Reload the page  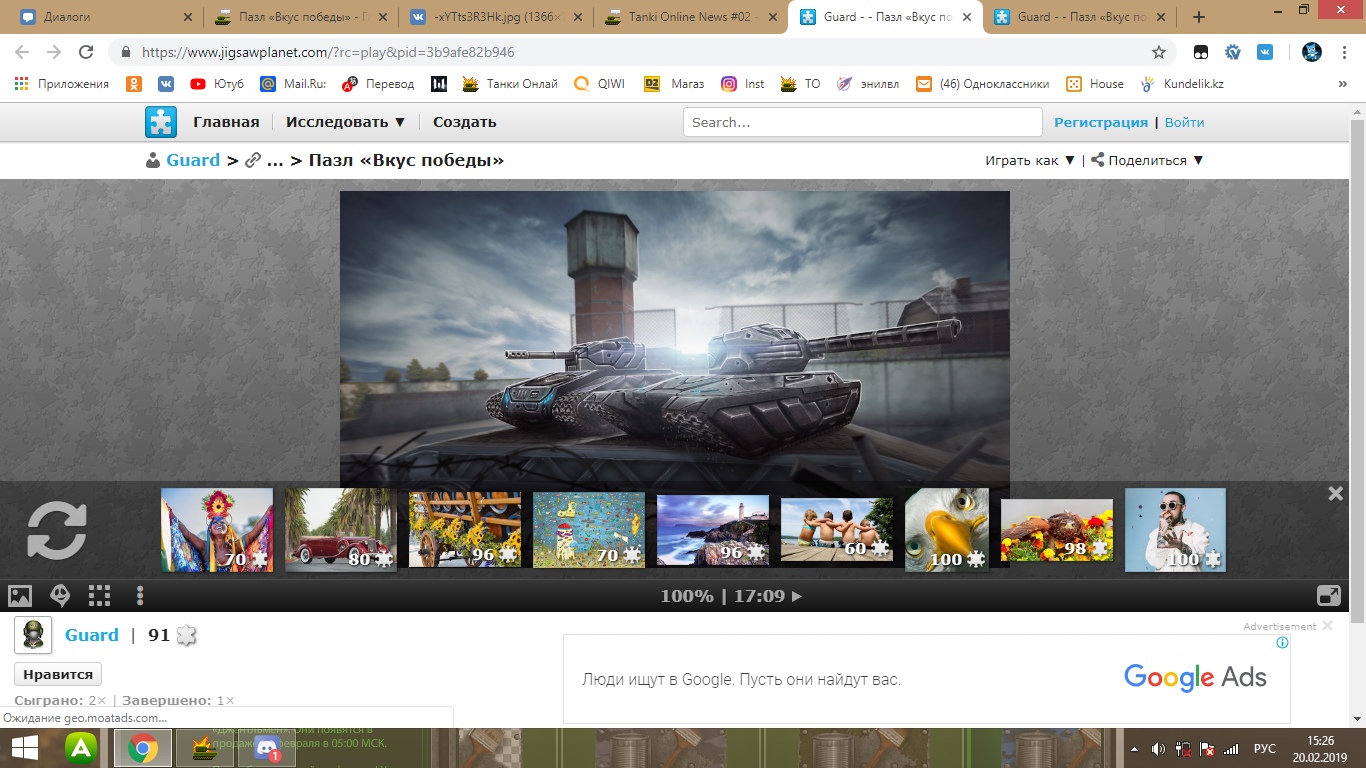[86, 52]
